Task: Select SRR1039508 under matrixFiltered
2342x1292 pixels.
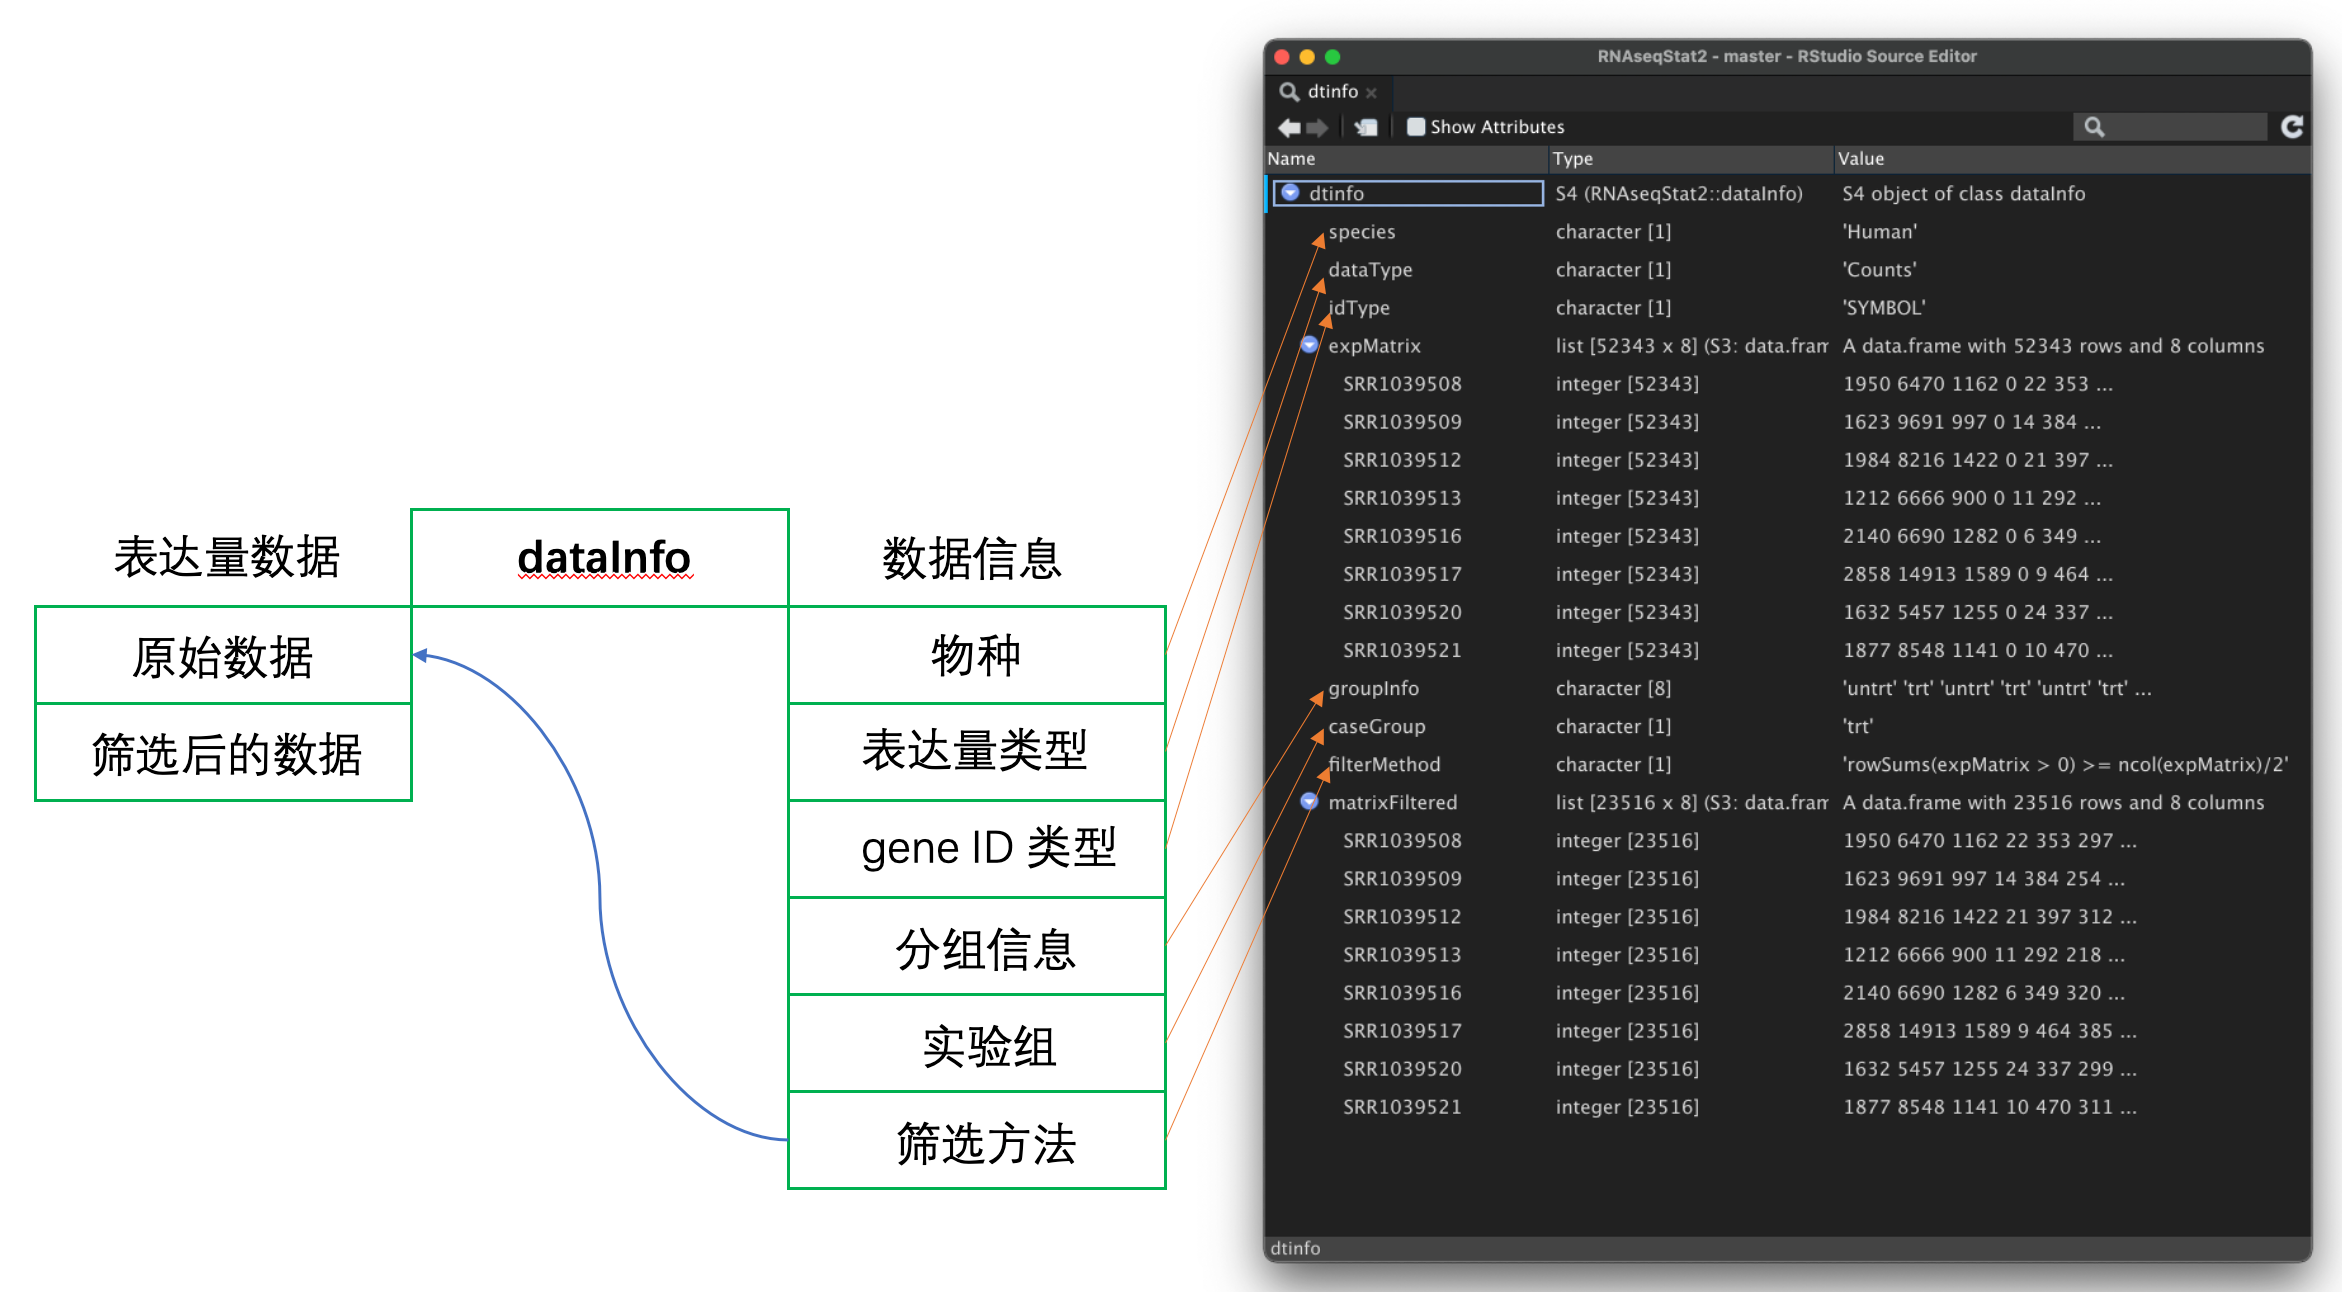Action: click(x=1402, y=840)
